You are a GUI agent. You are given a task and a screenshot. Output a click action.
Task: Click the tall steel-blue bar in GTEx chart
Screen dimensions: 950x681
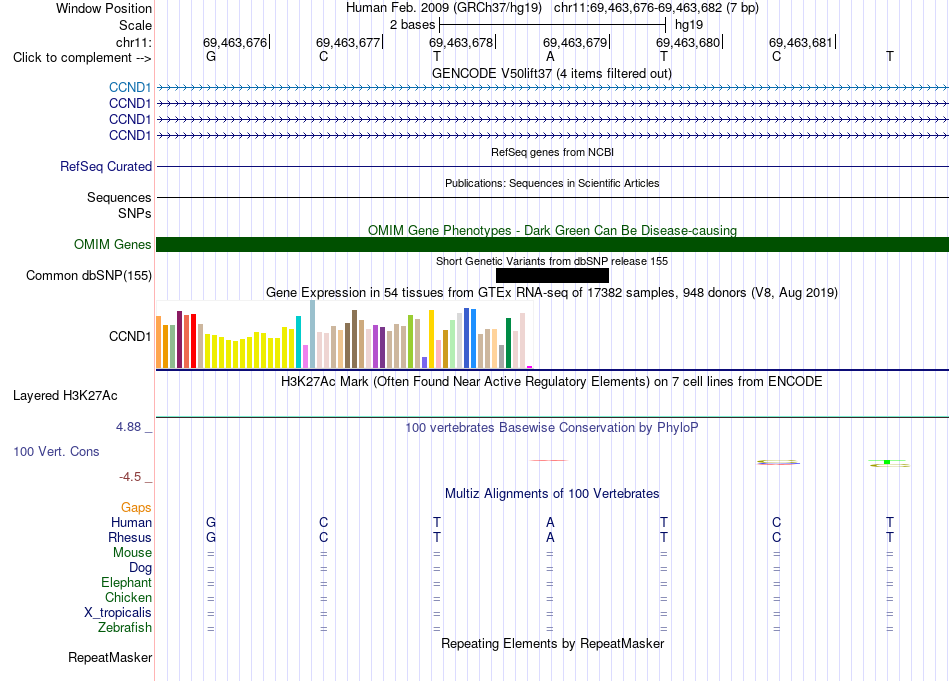point(313,334)
